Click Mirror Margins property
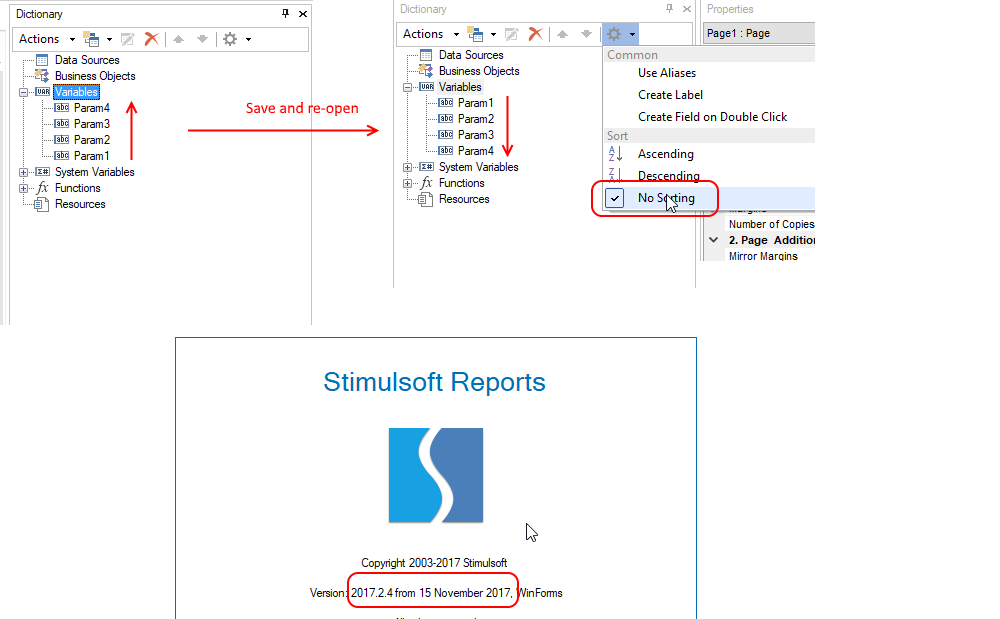This screenshot has height=619, width=1000. point(763,256)
